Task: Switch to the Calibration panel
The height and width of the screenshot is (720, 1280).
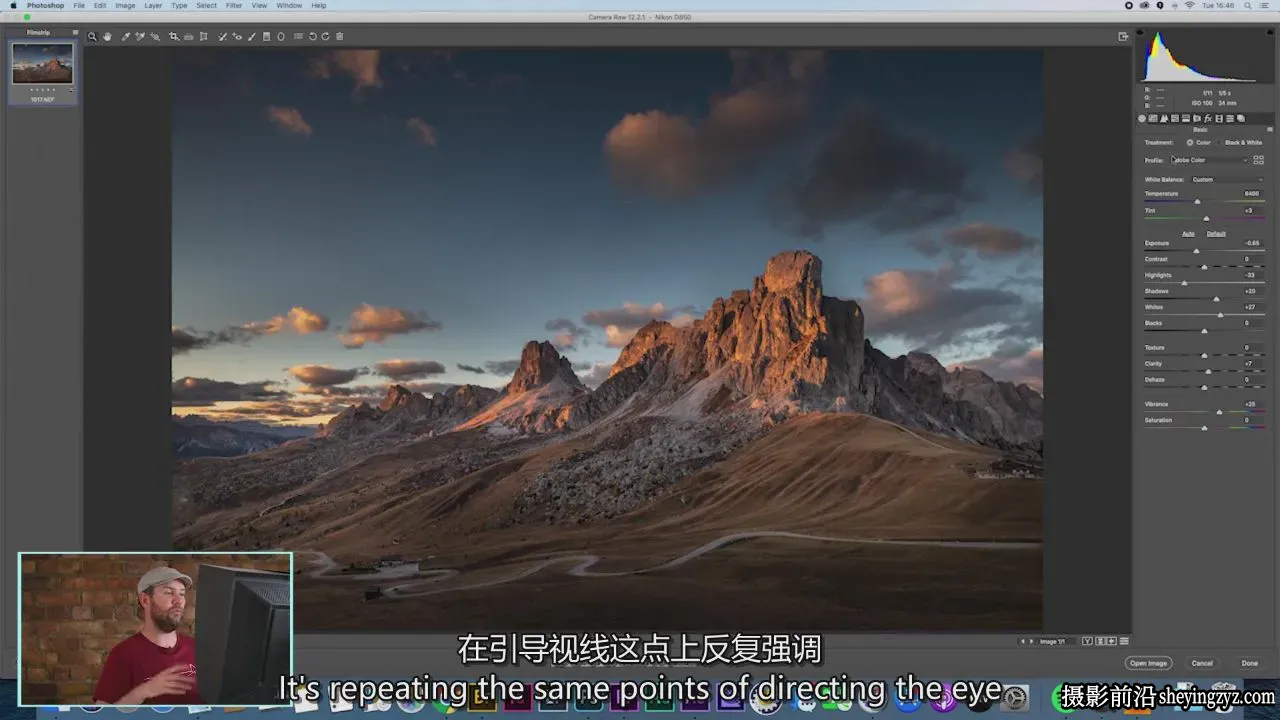Action: 1219,118
